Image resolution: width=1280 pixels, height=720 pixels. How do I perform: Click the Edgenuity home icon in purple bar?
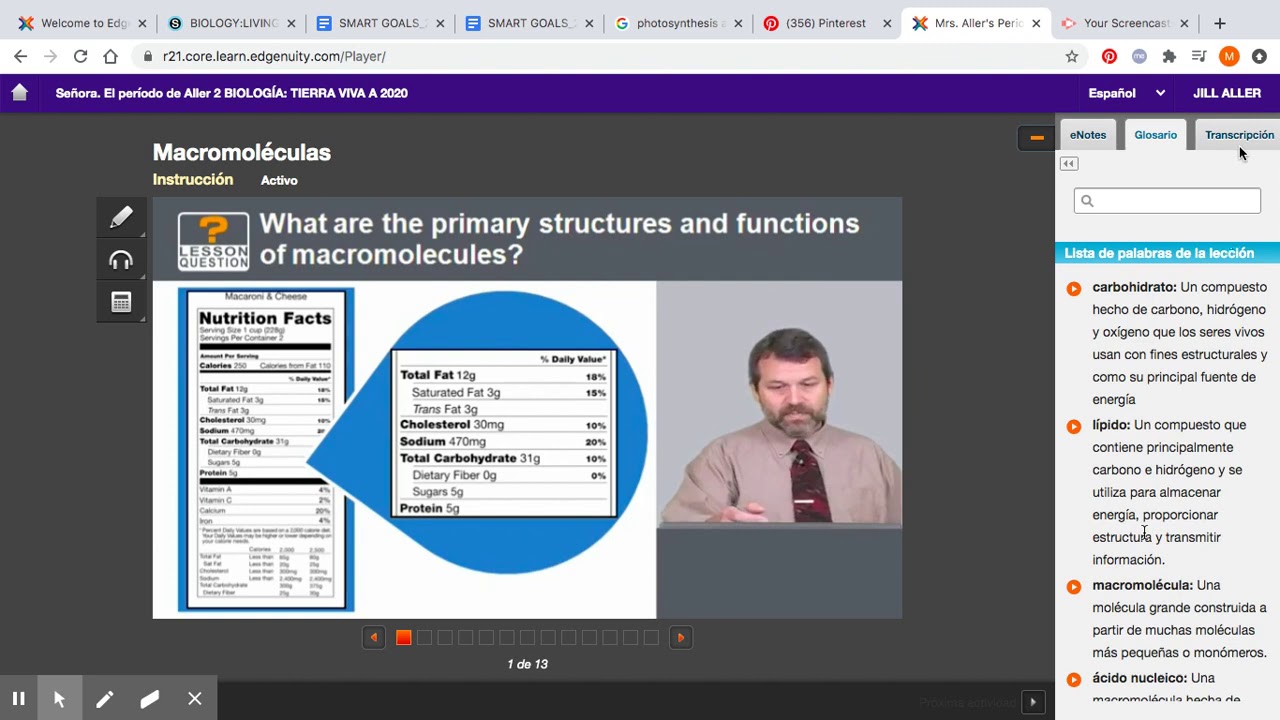tap(19, 93)
